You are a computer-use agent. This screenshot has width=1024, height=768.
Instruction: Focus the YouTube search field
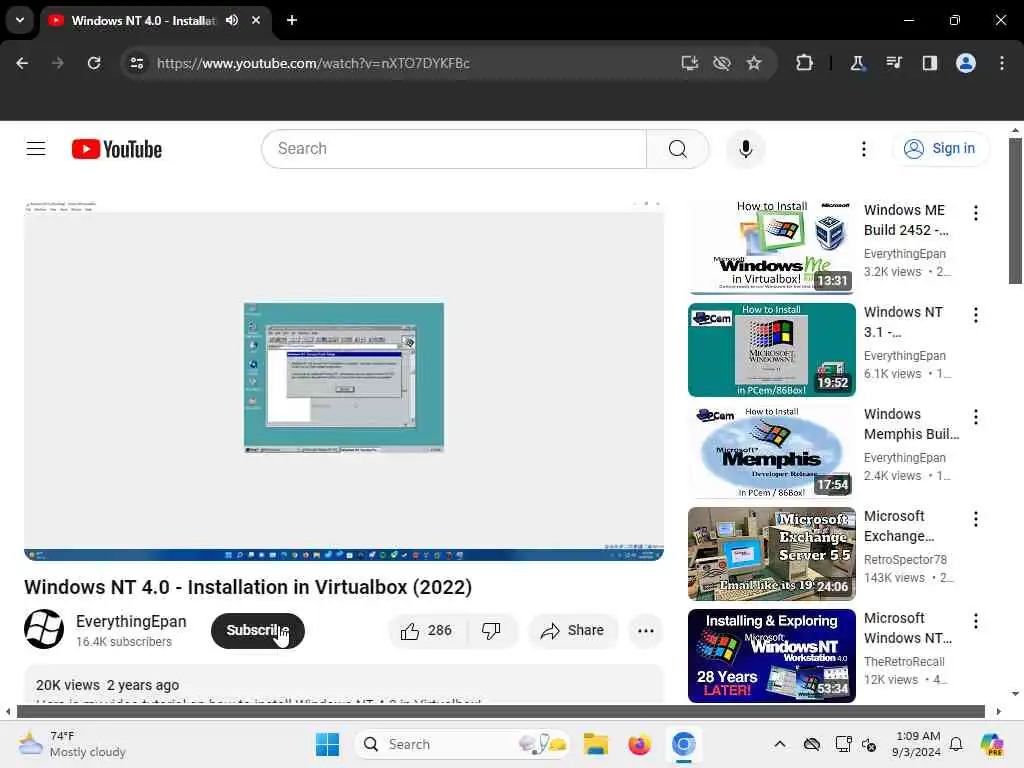tap(455, 149)
